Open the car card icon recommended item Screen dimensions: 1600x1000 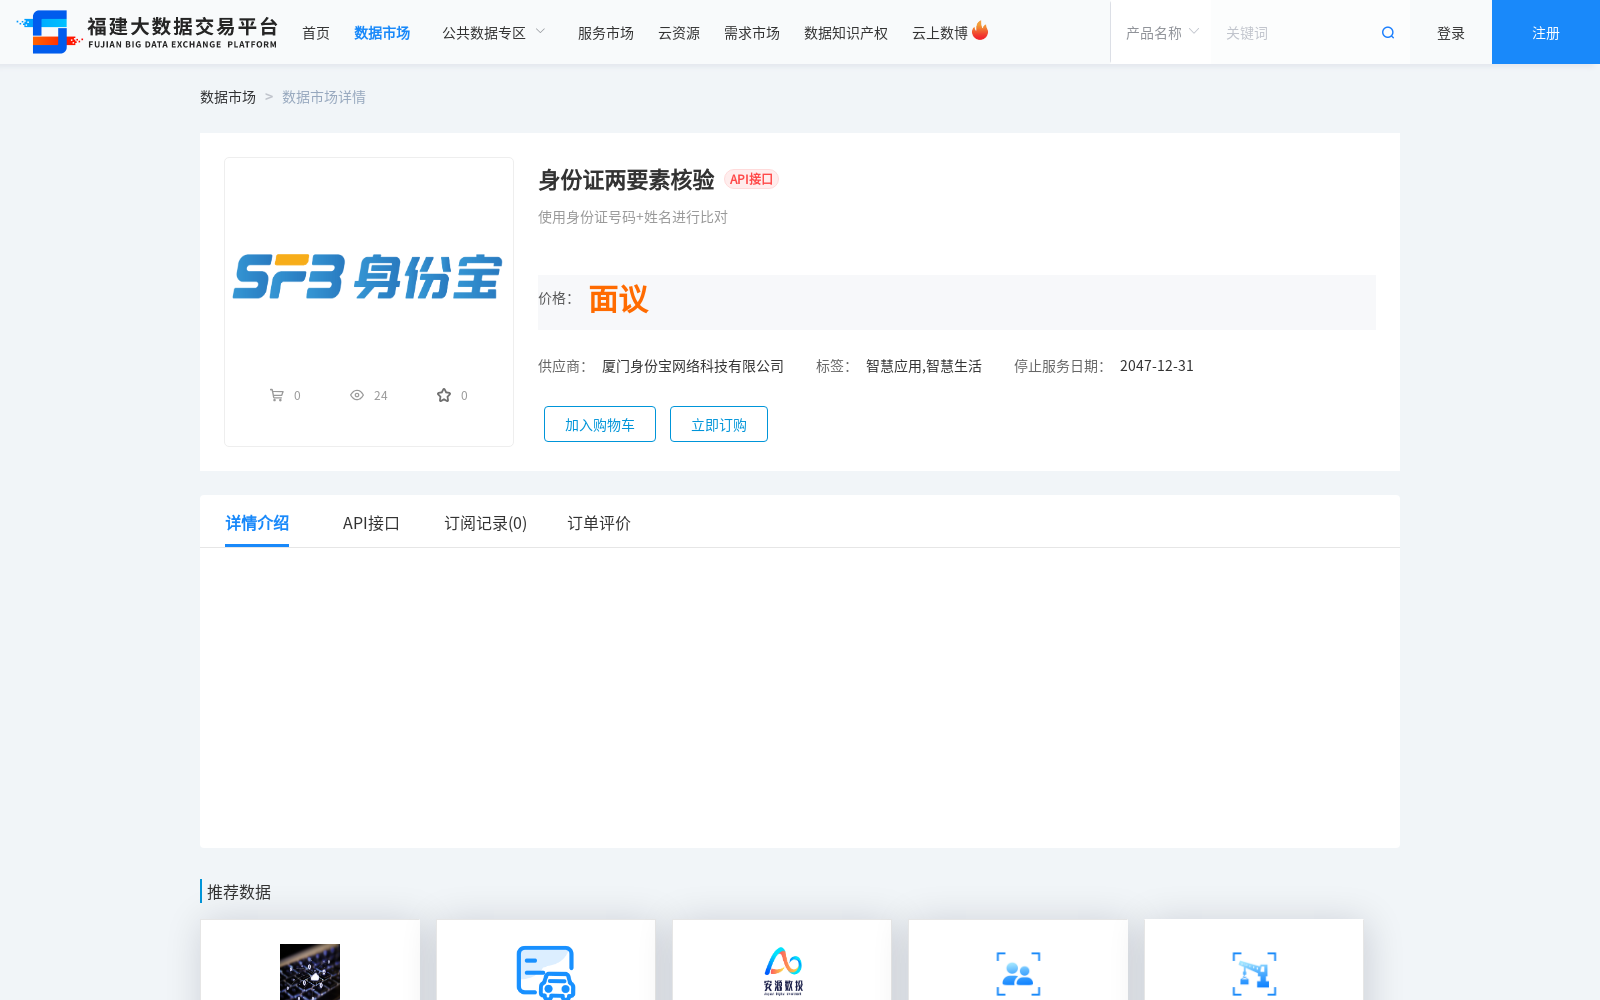point(546,972)
